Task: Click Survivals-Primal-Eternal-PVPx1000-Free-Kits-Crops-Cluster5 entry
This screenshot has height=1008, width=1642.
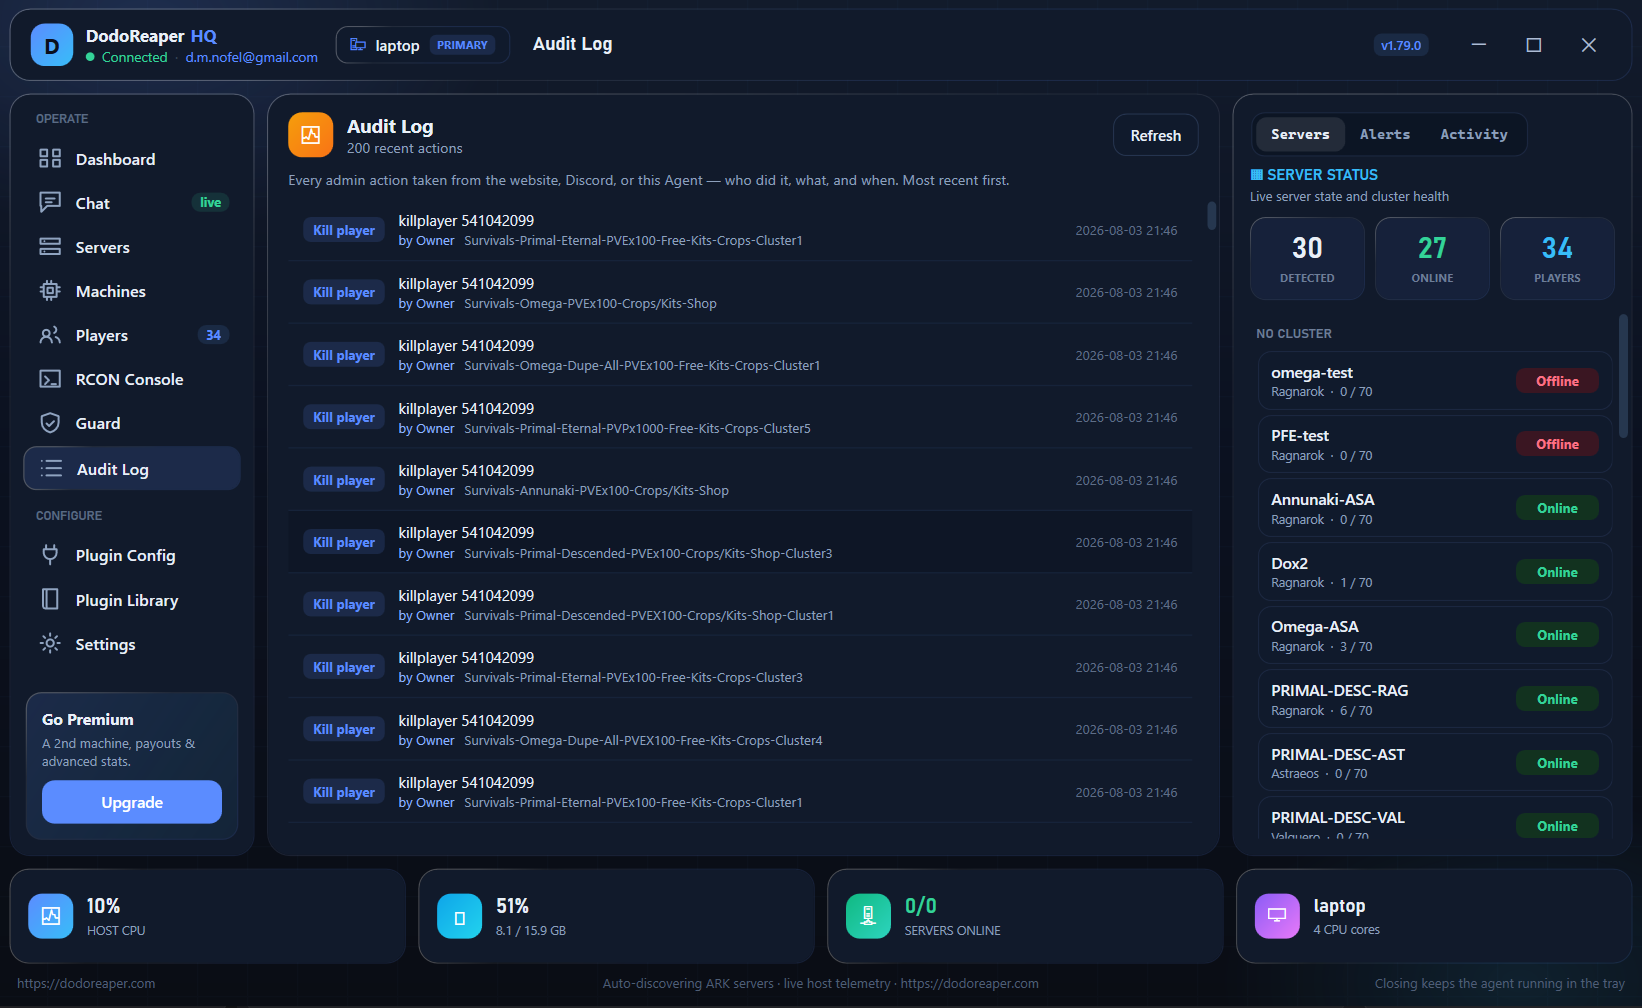Action: (x=740, y=417)
